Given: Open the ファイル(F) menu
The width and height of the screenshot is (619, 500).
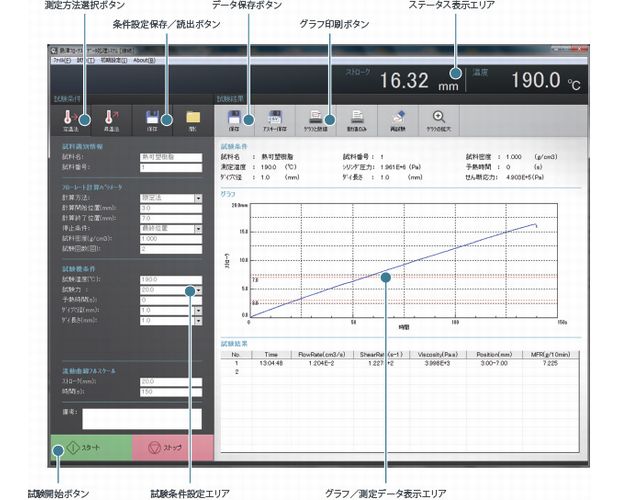Looking at the screenshot, I should [x=62, y=60].
